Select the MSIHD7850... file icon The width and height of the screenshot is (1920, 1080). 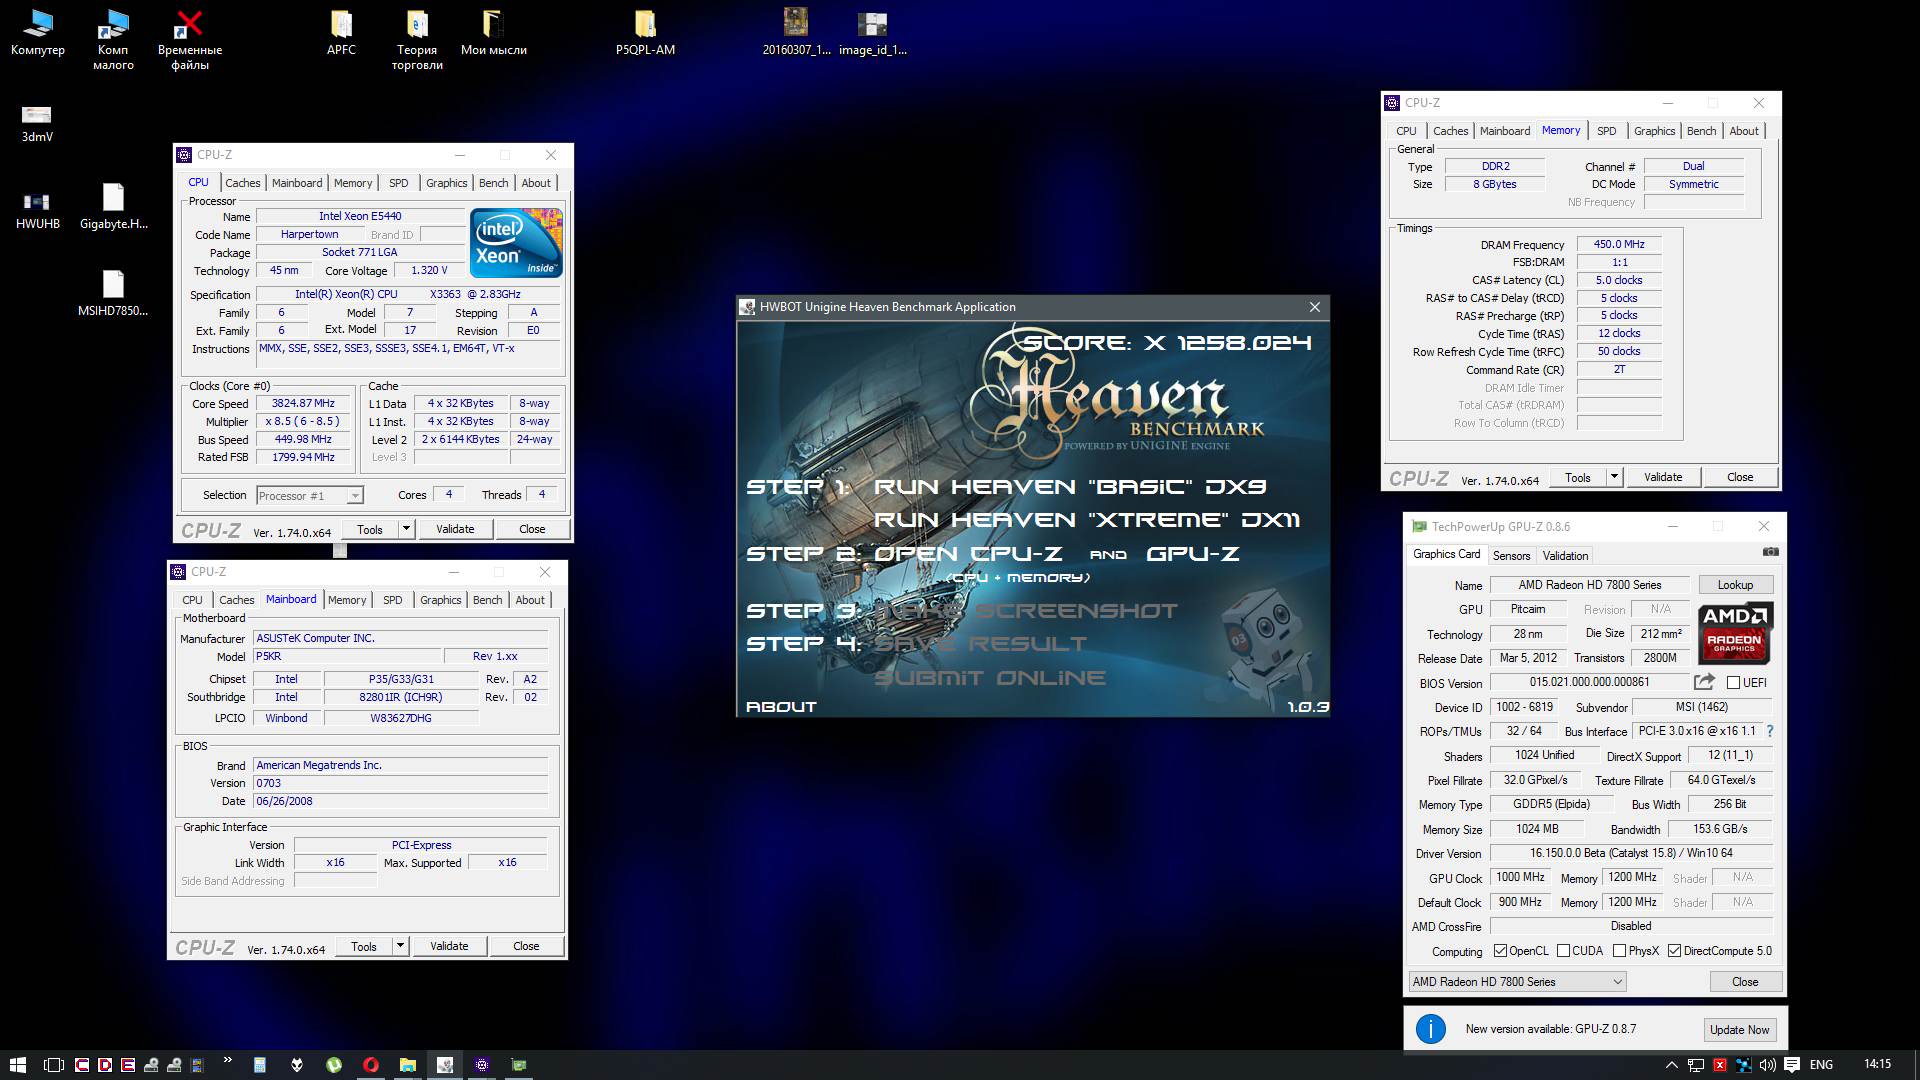(x=113, y=293)
